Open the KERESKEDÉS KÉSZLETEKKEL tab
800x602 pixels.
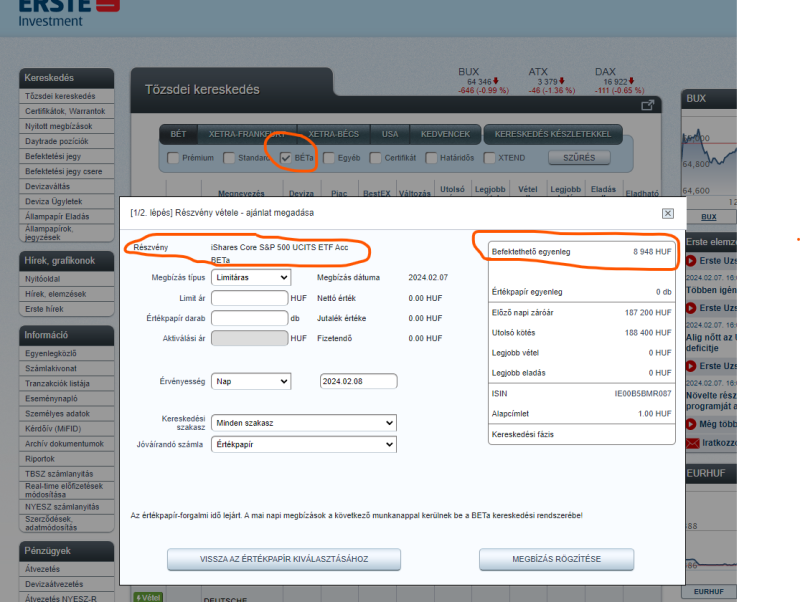pyautogui.click(x=553, y=134)
